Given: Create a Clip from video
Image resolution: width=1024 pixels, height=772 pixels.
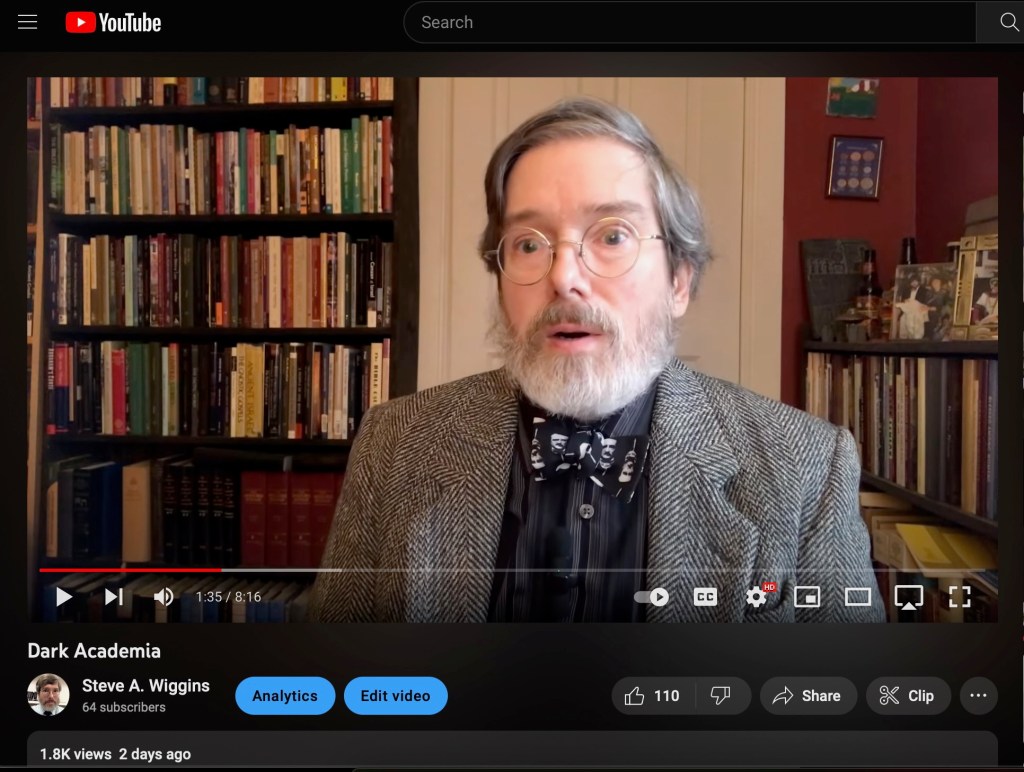Looking at the screenshot, I should pyautogui.click(x=907, y=696).
